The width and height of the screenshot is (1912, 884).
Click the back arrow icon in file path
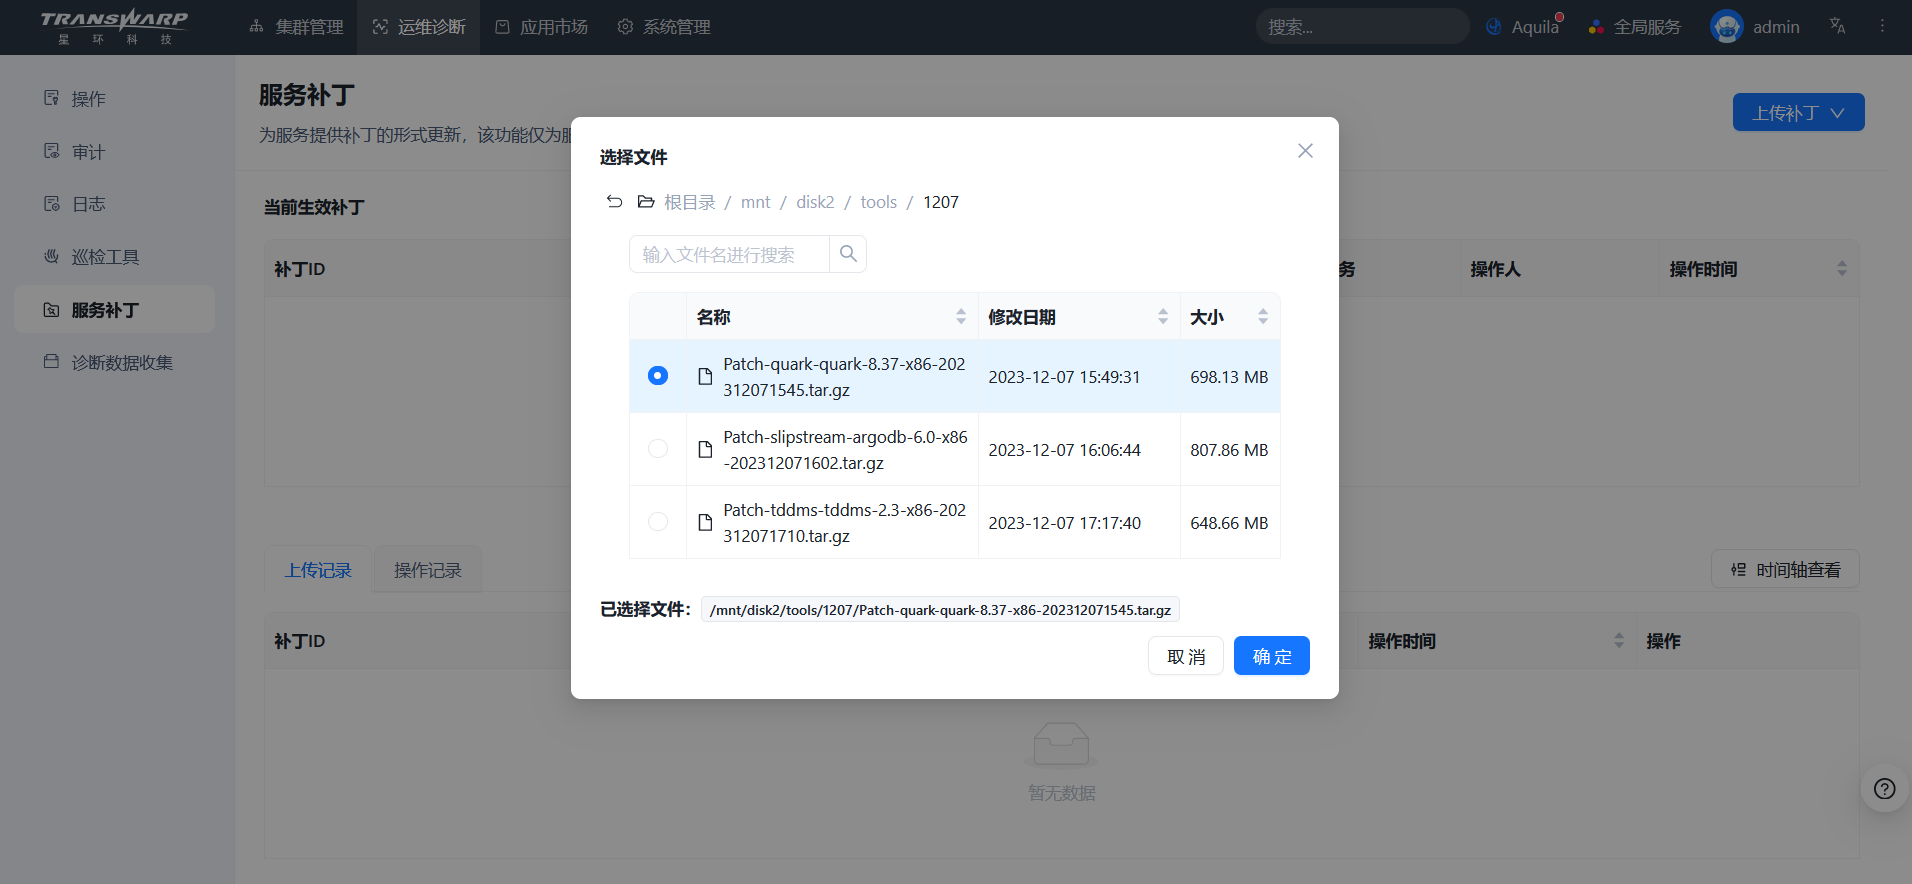click(614, 202)
